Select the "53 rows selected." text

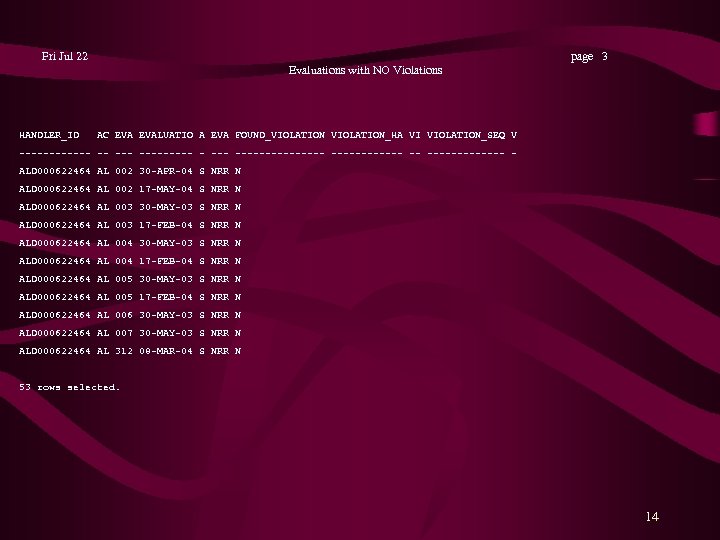(69, 387)
